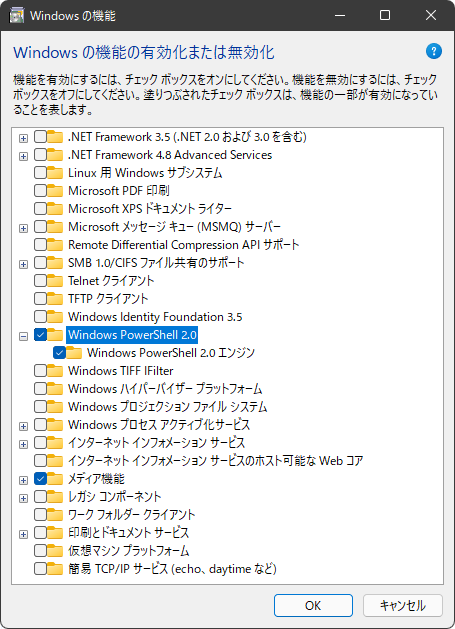Click the help question mark icon

tap(434, 51)
